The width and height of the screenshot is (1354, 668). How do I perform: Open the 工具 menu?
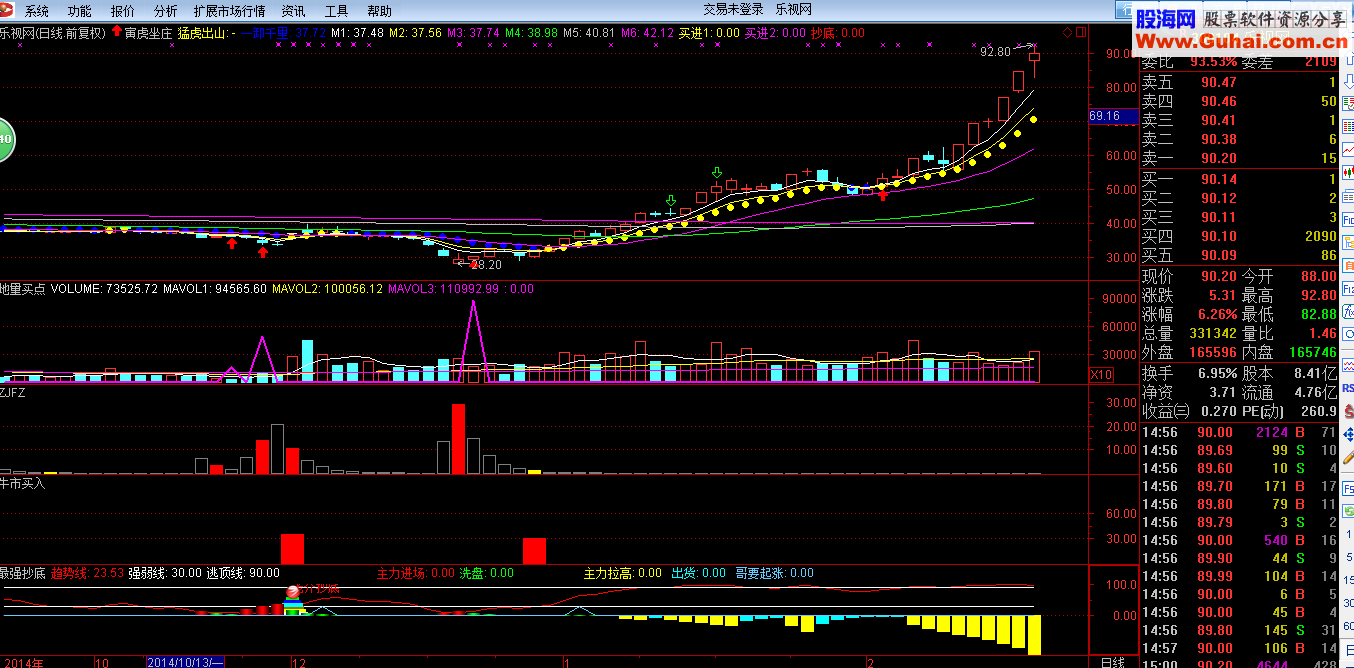point(337,11)
